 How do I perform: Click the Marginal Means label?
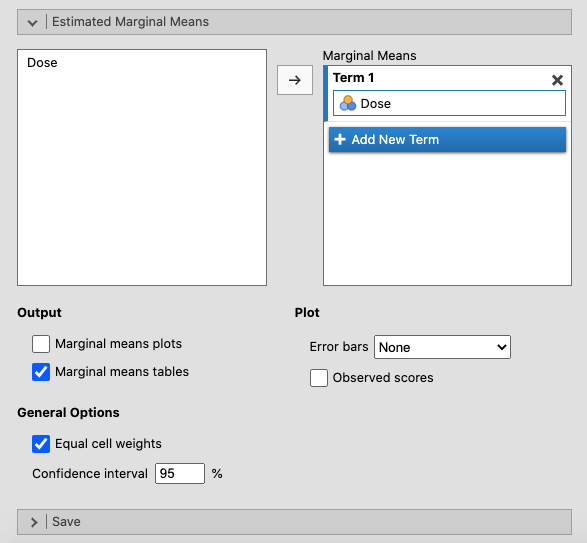(369, 56)
